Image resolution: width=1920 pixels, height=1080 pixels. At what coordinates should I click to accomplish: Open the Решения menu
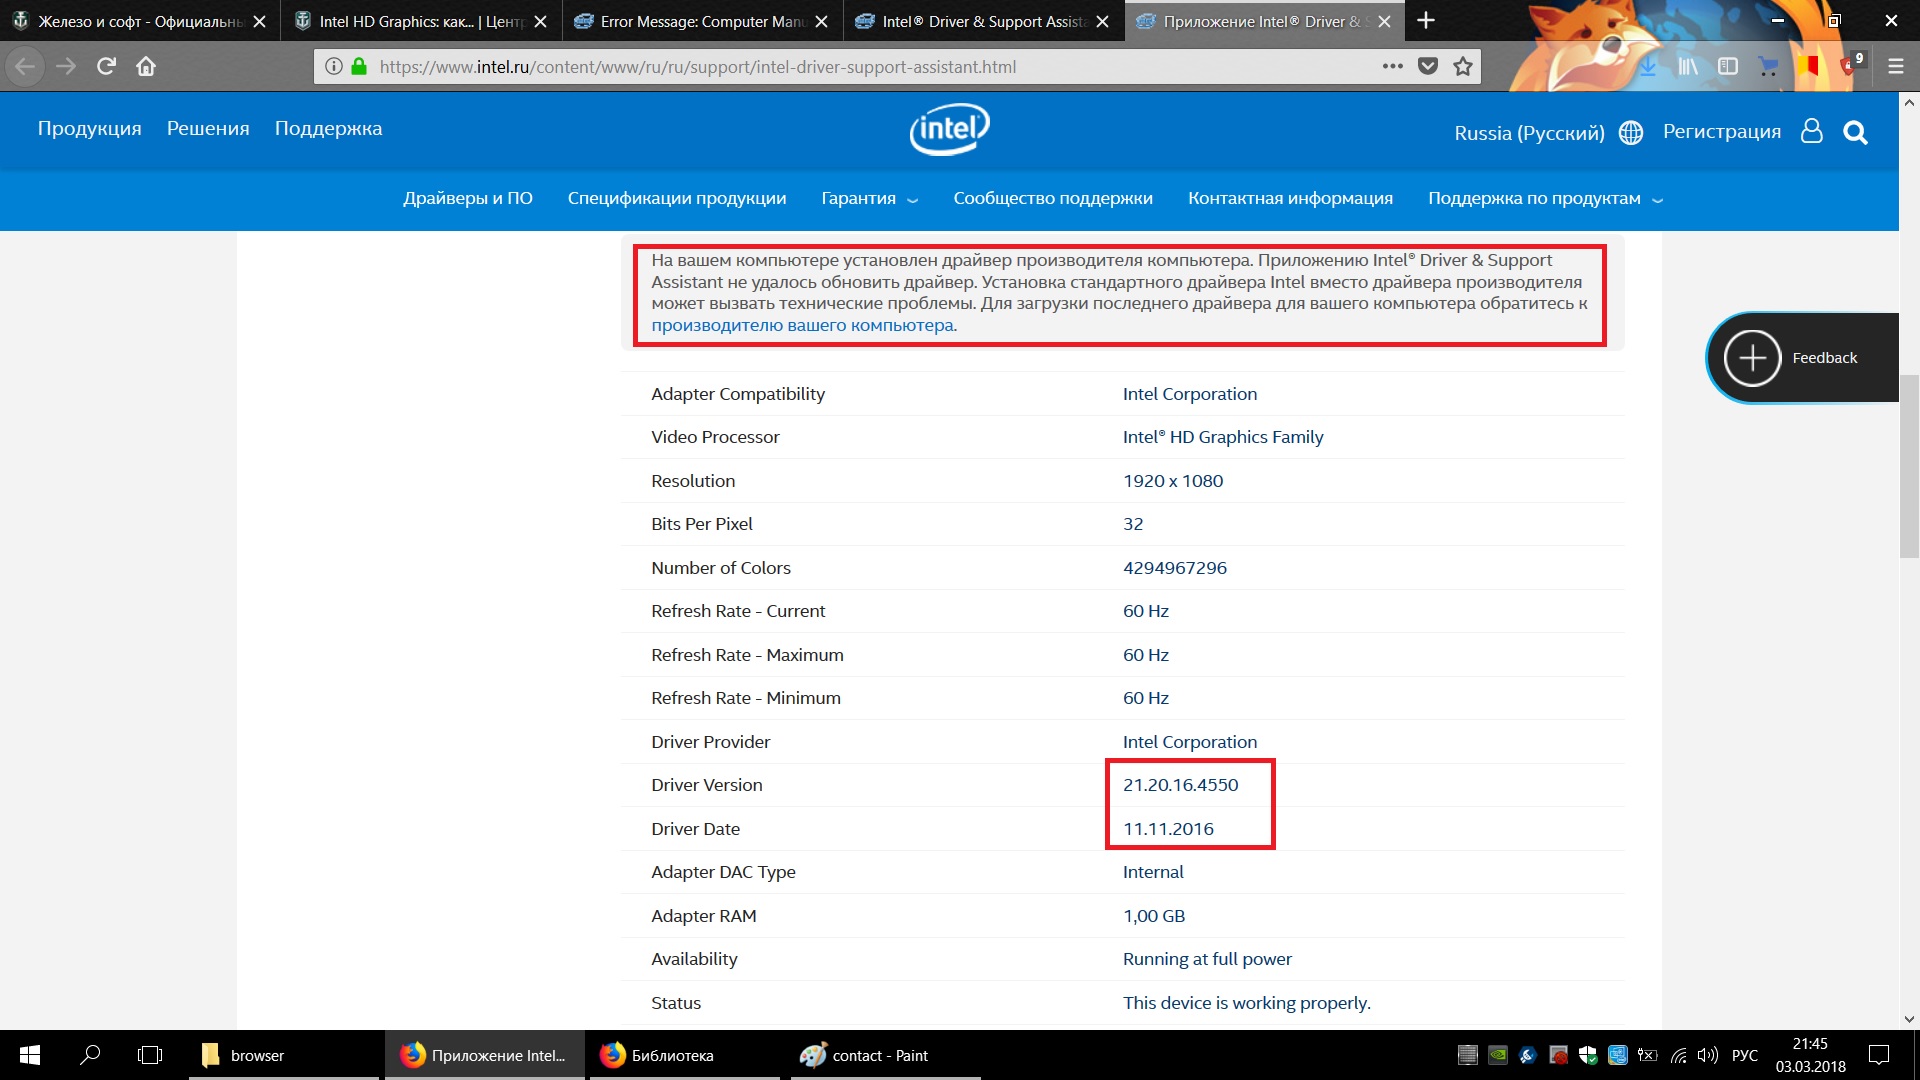click(x=208, y=128)
